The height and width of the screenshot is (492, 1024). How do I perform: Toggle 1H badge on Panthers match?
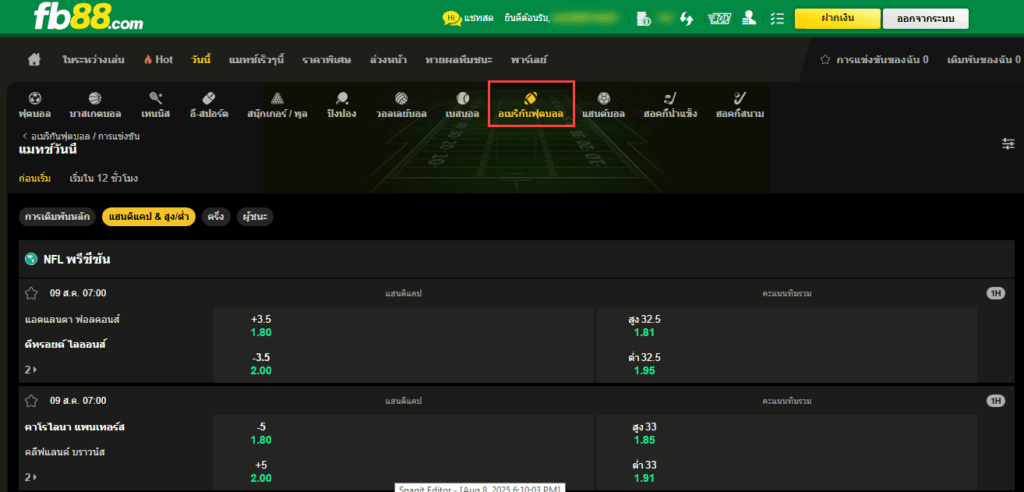tap(995, 401)
